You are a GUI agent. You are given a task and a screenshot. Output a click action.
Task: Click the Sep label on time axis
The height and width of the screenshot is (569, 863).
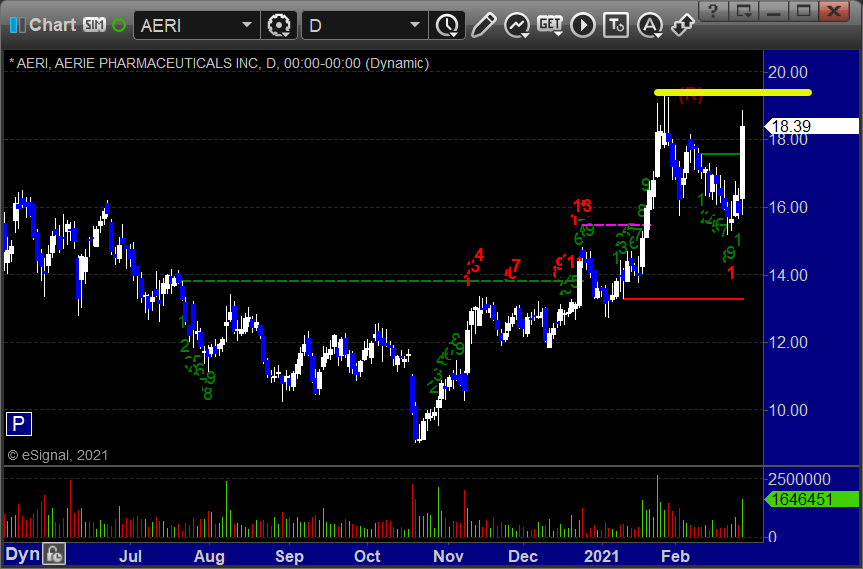pos(290,556)
